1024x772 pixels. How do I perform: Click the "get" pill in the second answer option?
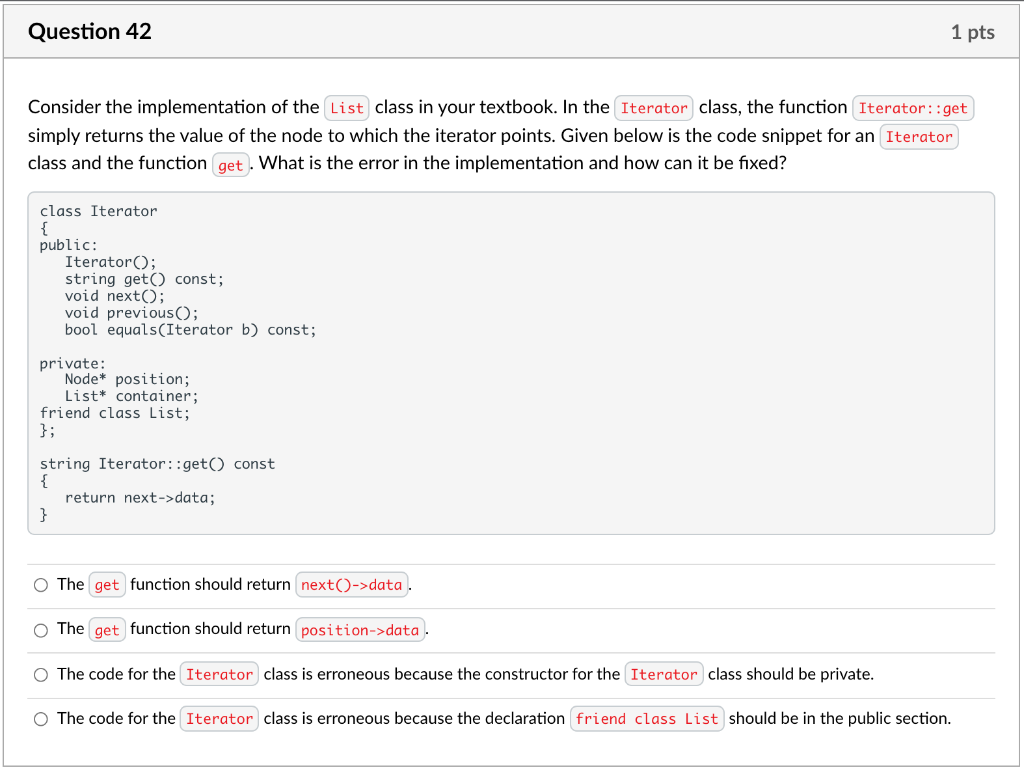click(x=107, y=629)
